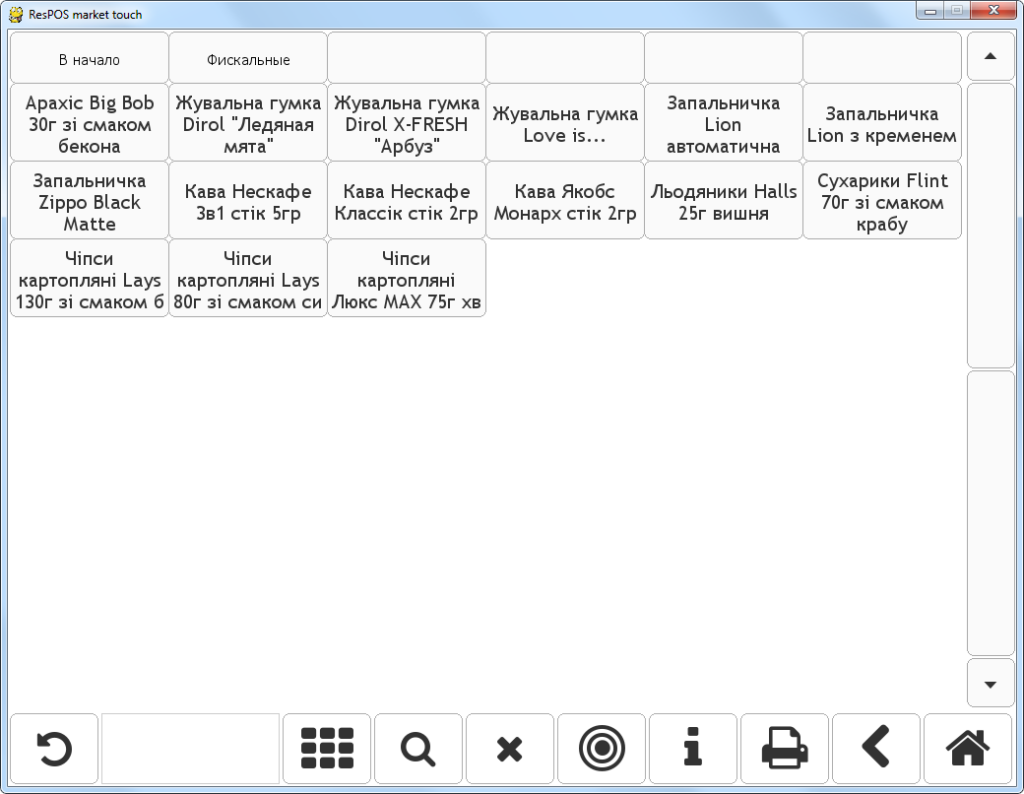Click the scroll down arrow button

(x=990, y=684)
